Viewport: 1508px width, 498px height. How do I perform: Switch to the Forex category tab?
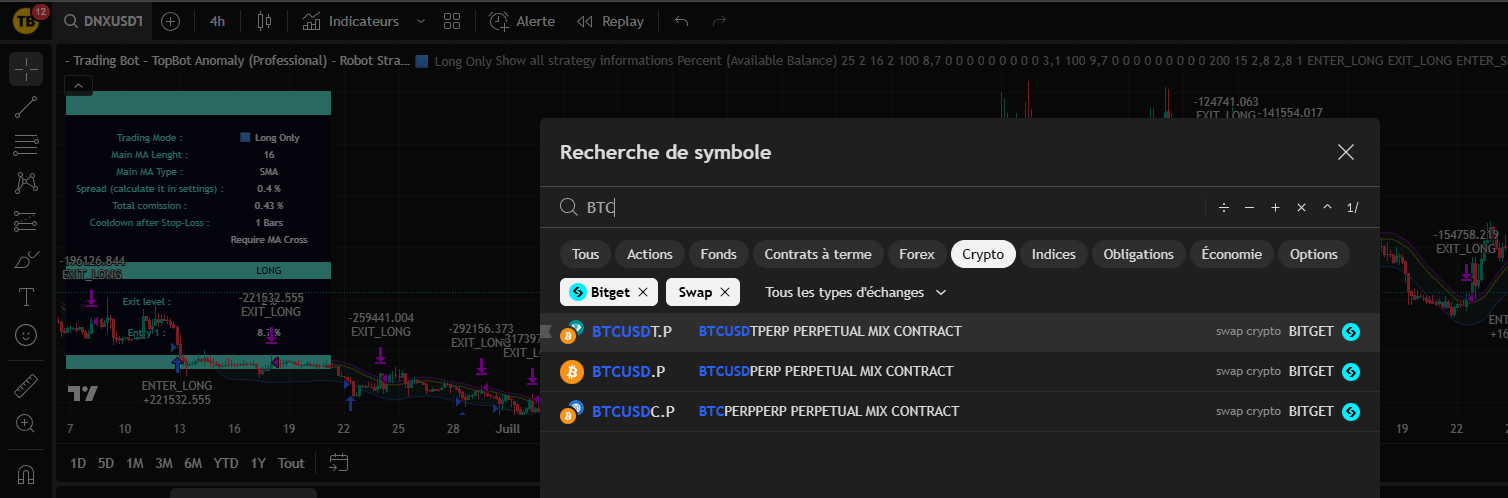coord(916,254)
